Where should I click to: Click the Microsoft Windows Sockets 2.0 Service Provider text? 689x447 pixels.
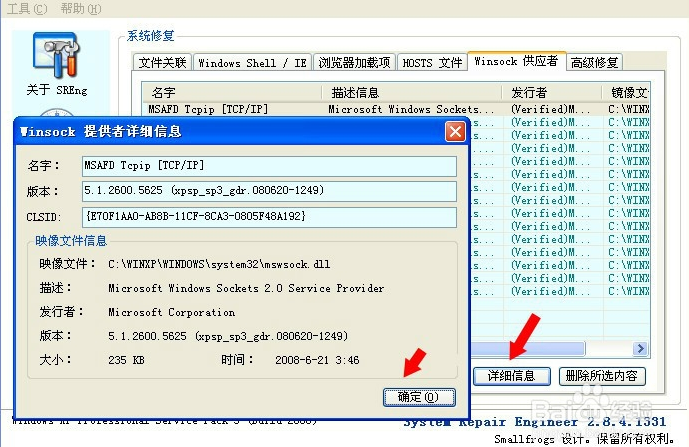point(246,288)
